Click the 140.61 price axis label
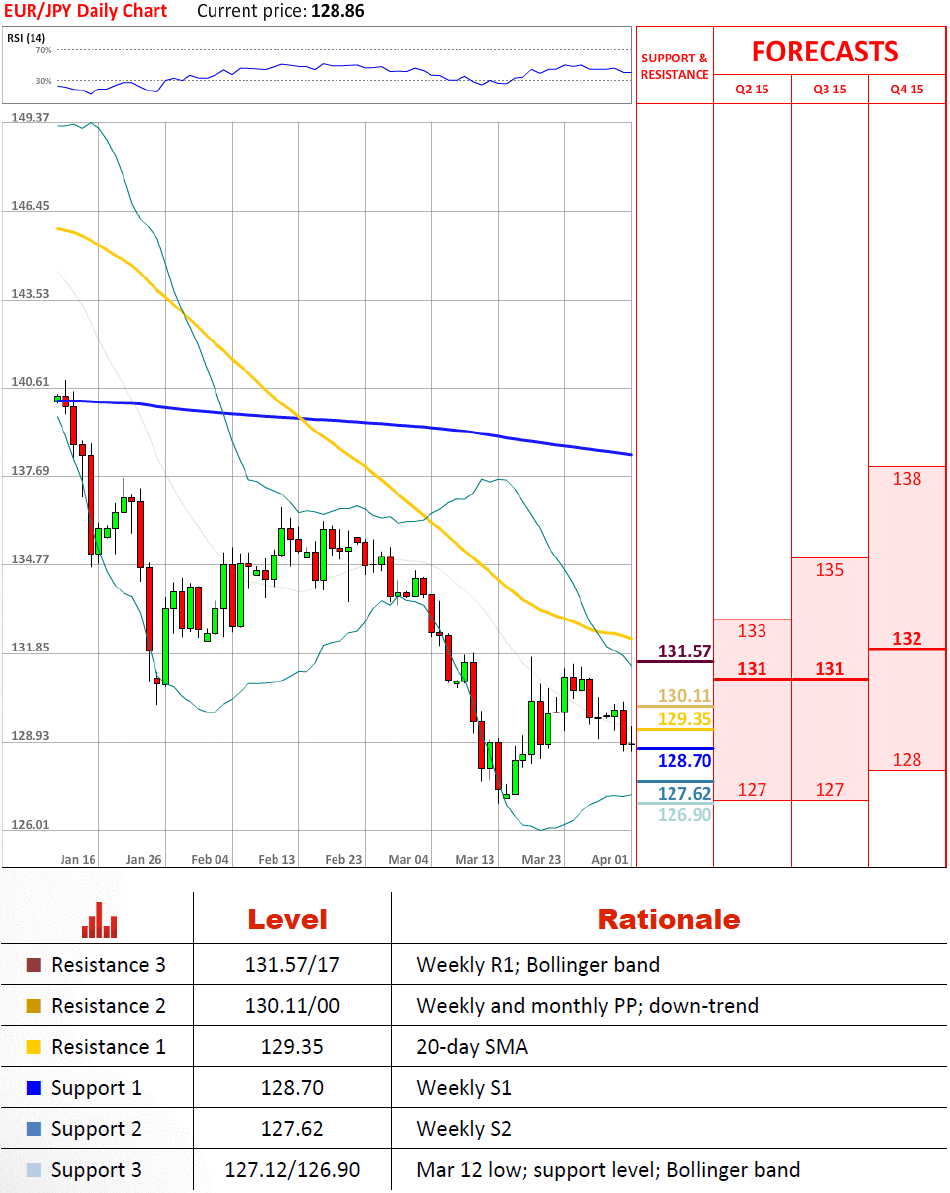 (x=30, y=382)
